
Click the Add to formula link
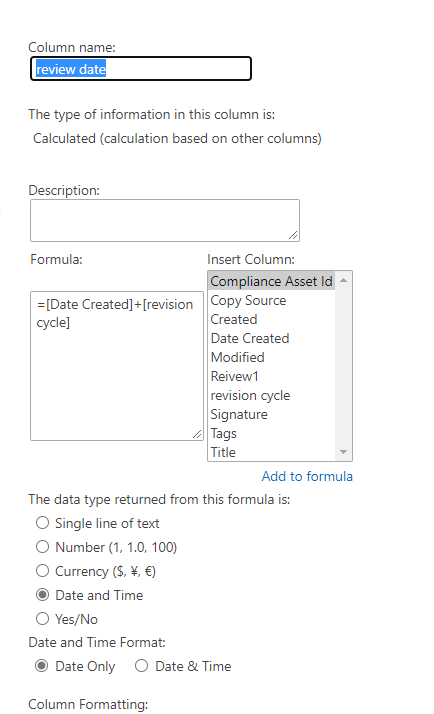click(307, 476)
